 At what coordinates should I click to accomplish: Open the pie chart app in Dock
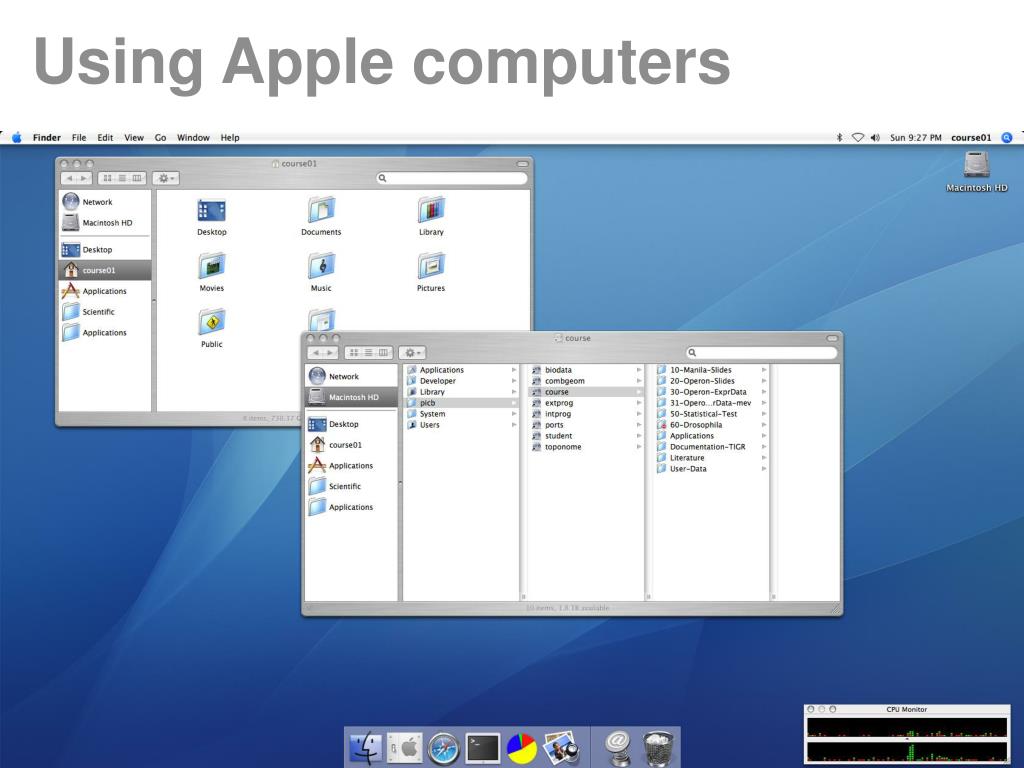[x=522, y=748]
